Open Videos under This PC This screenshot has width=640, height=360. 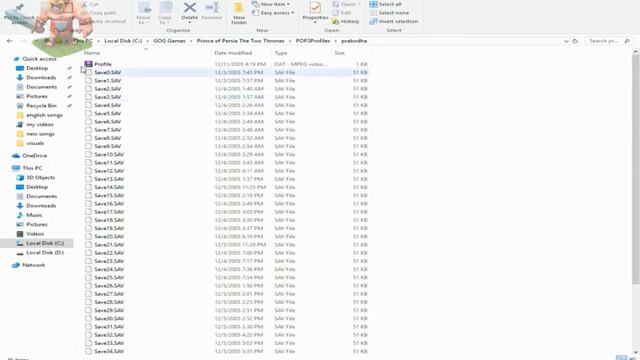pyautogui.click(x=35, y=234)
